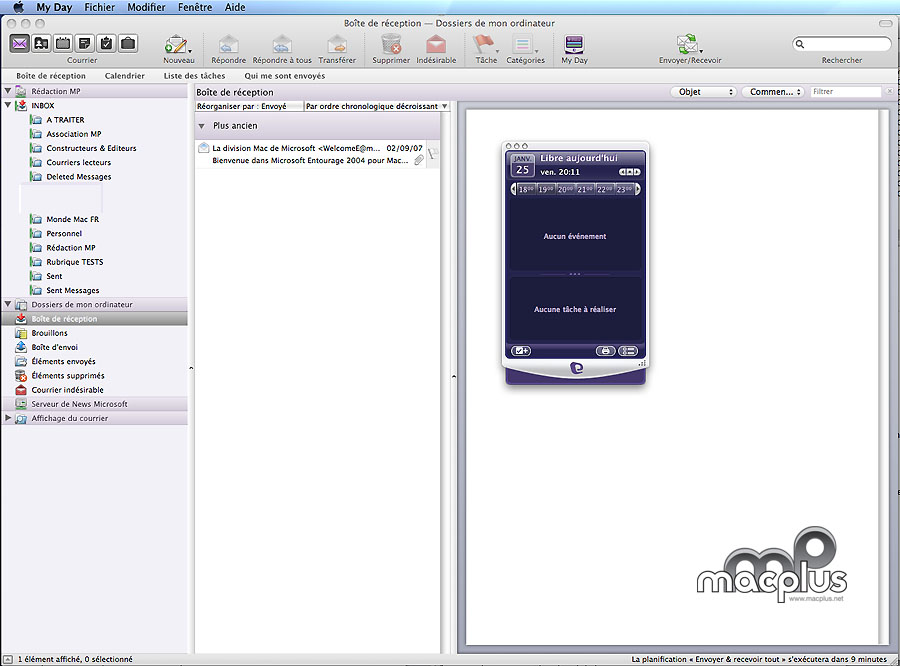Collapse the Rédaction MP account tree
This screenshot has height=666, width=900.
point(8,91)
